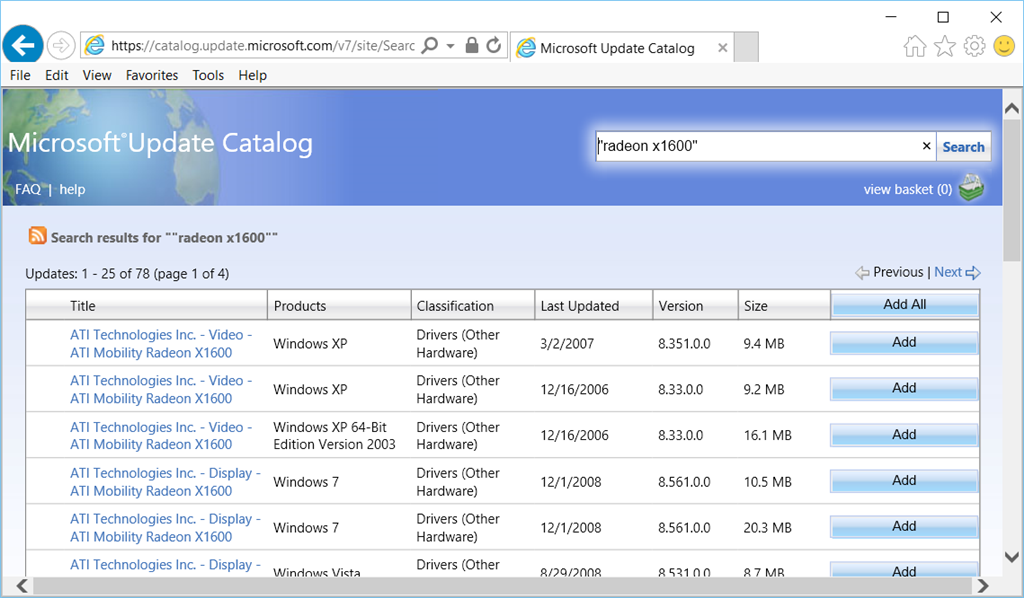Viewport: 1024px width, 598px height.
Task: Sort by the Version column header
Action: 696,306
